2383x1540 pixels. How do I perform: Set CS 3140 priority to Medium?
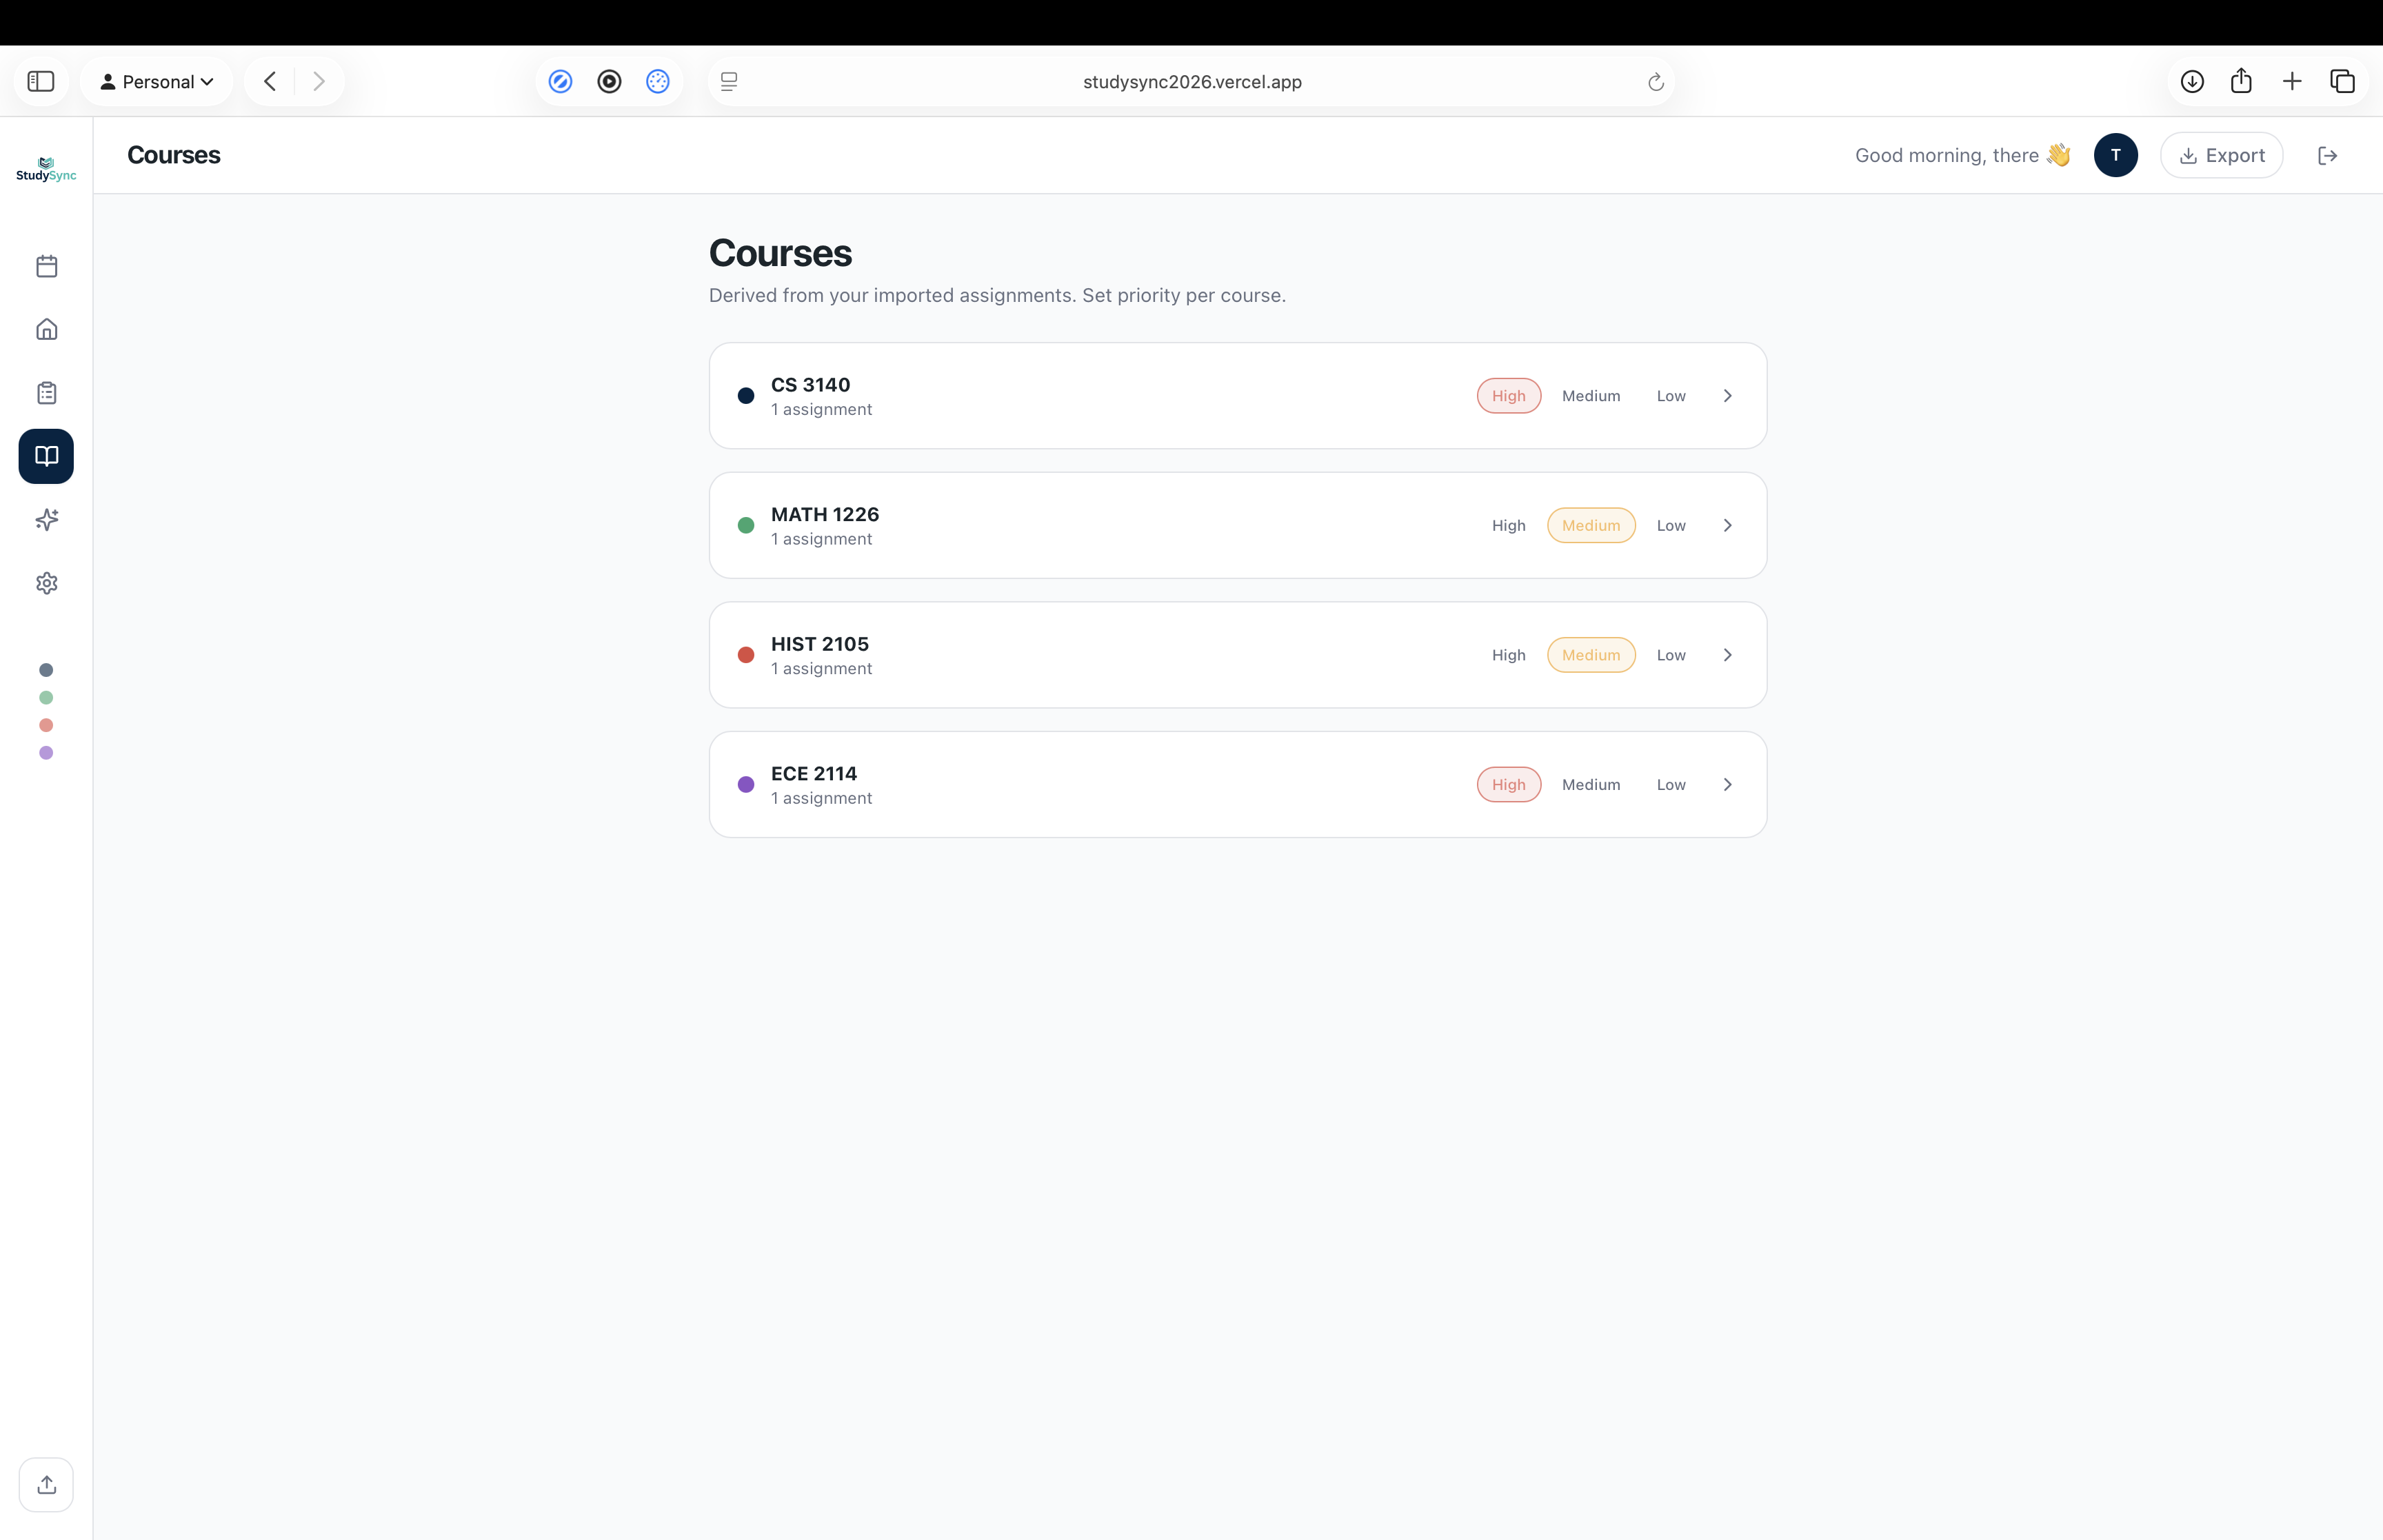coord(1590,396)
